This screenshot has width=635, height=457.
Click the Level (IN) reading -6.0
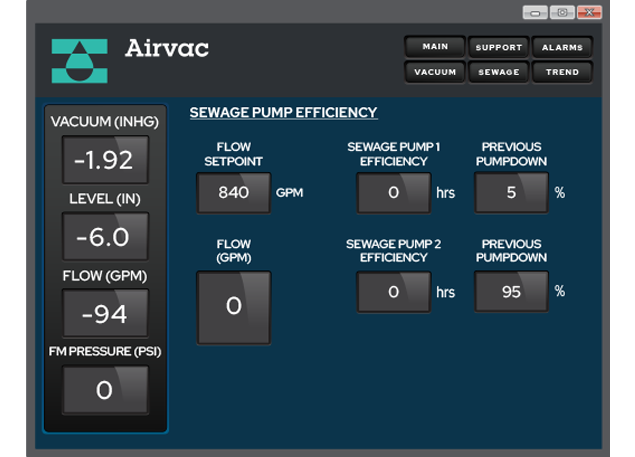[105, 237]
